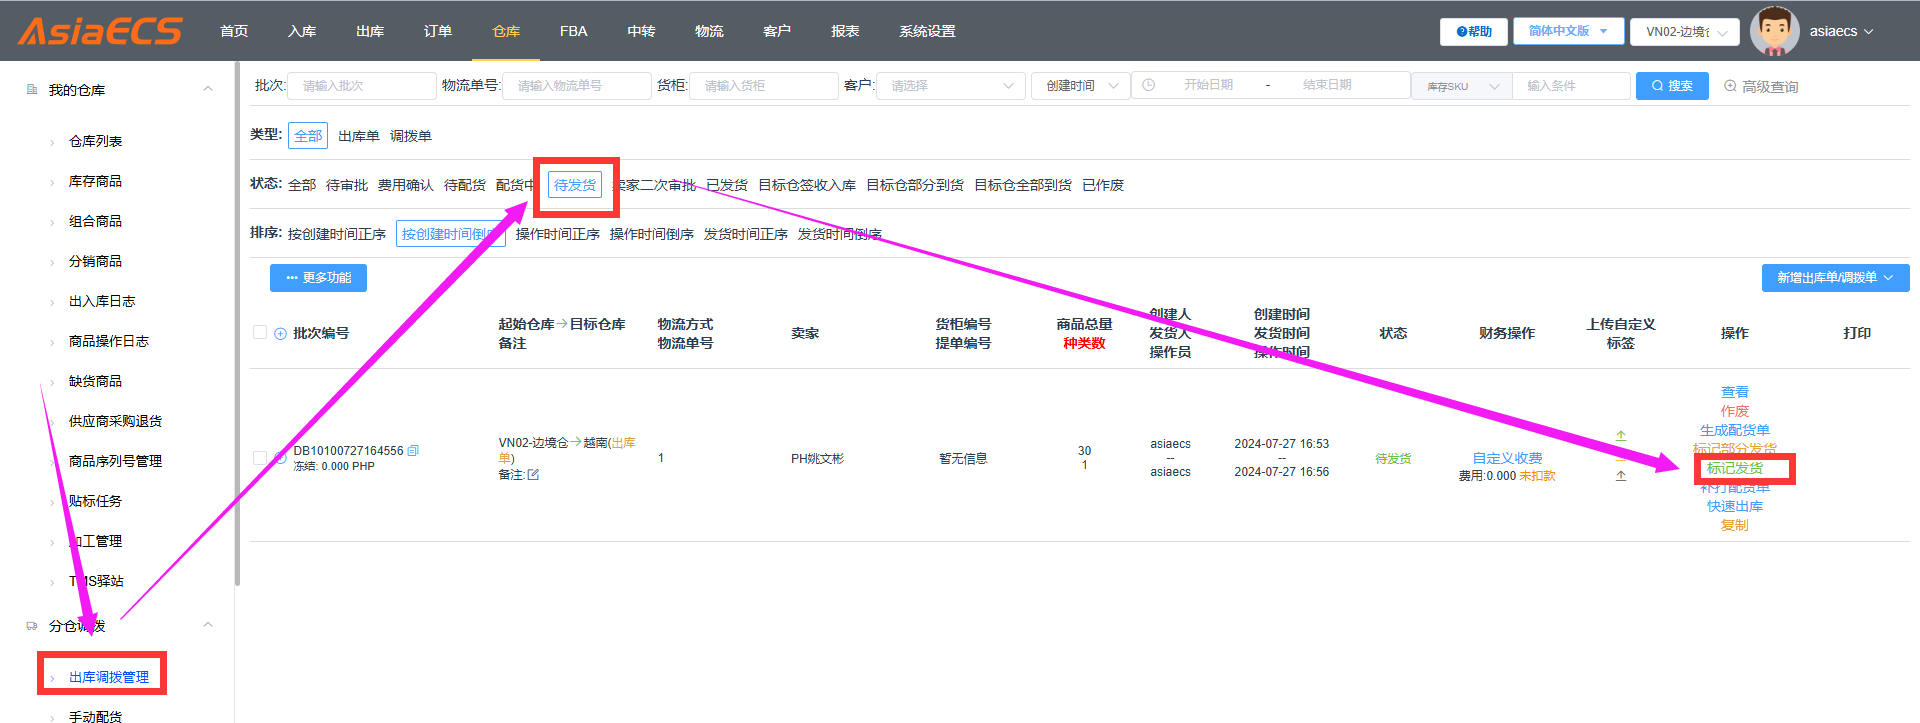Focus the 批次 input field
The image size is (1920, 723).
tap(362, 86)
